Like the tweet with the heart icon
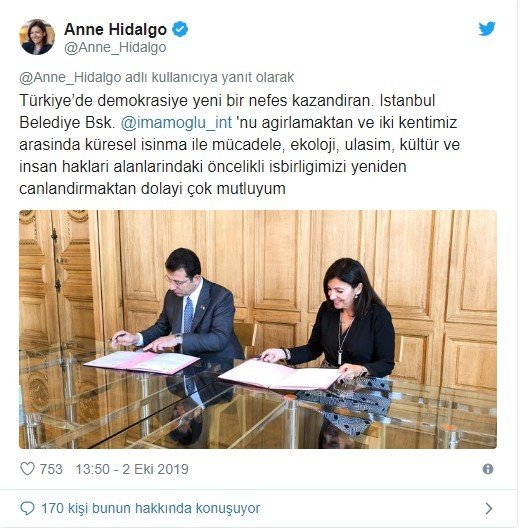 pyautogui.click(x=27, y=468)
